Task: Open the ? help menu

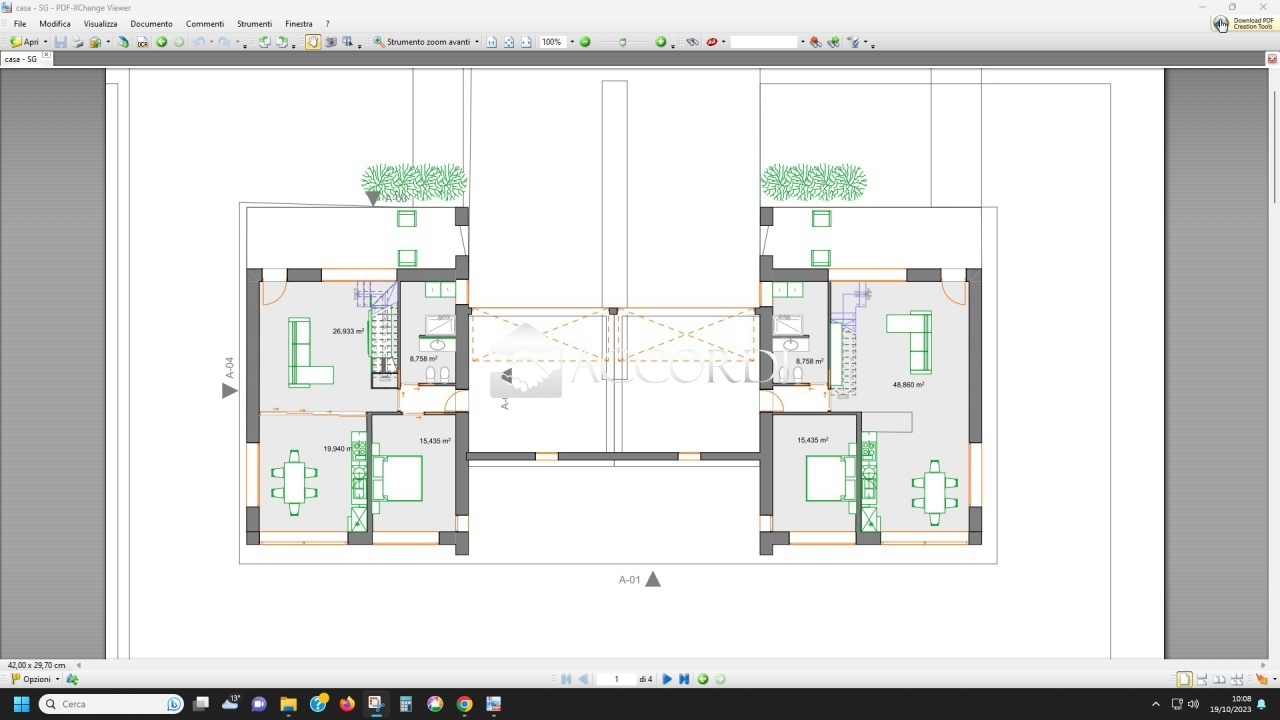Action: [327, 24]
